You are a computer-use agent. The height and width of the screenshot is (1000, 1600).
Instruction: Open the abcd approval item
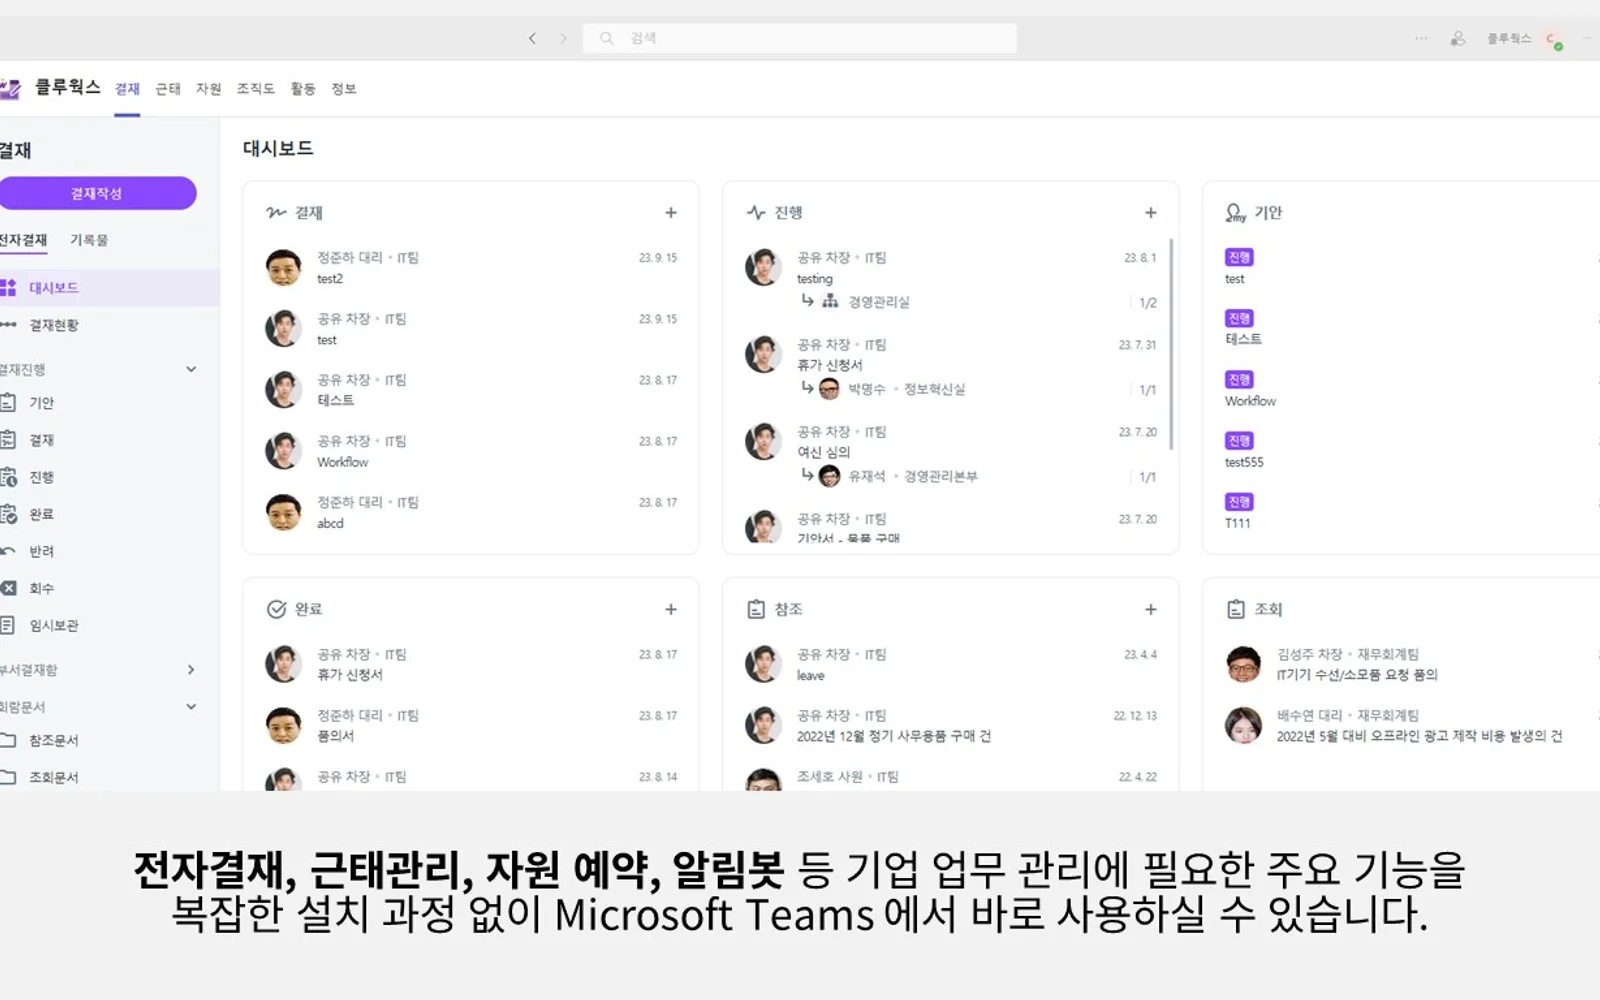click(x=471, y=512)
